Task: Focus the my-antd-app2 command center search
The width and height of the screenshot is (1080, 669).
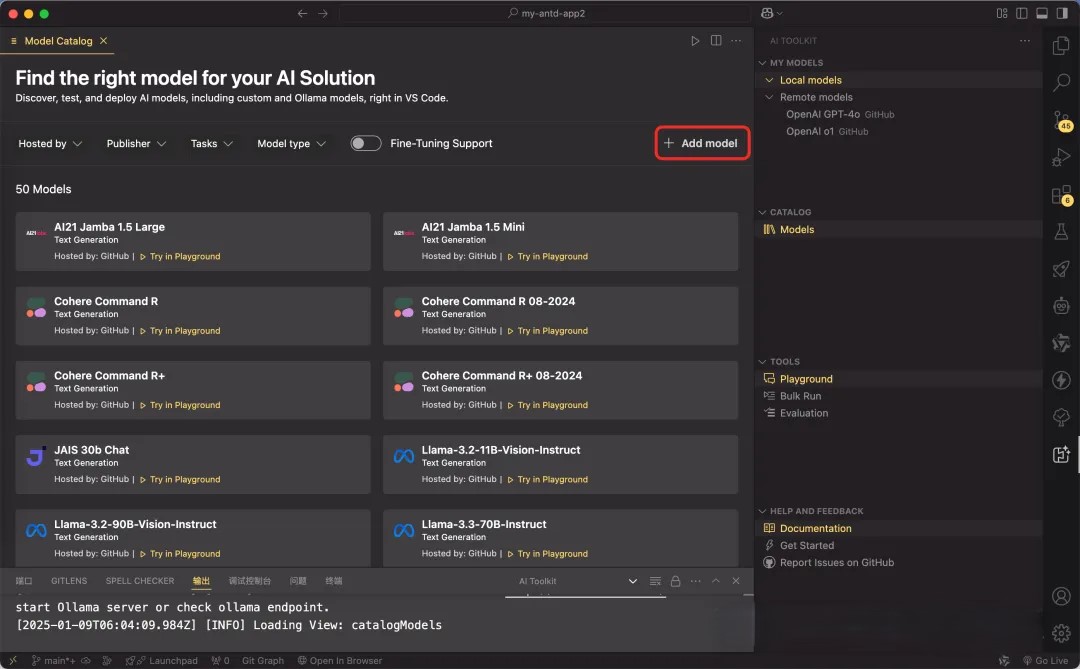Action: click(x=545, y=13)
